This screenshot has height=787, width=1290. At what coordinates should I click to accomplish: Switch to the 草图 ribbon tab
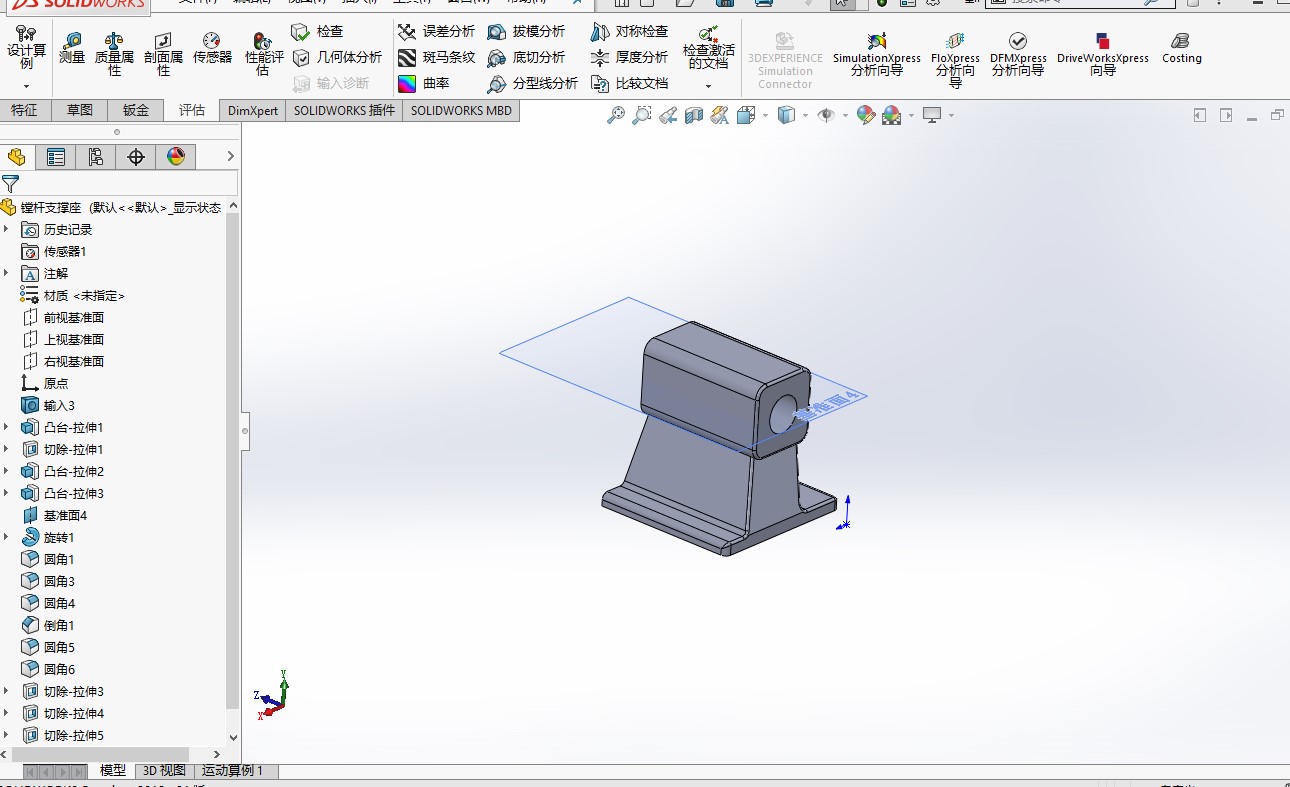[x=80, y=111]
